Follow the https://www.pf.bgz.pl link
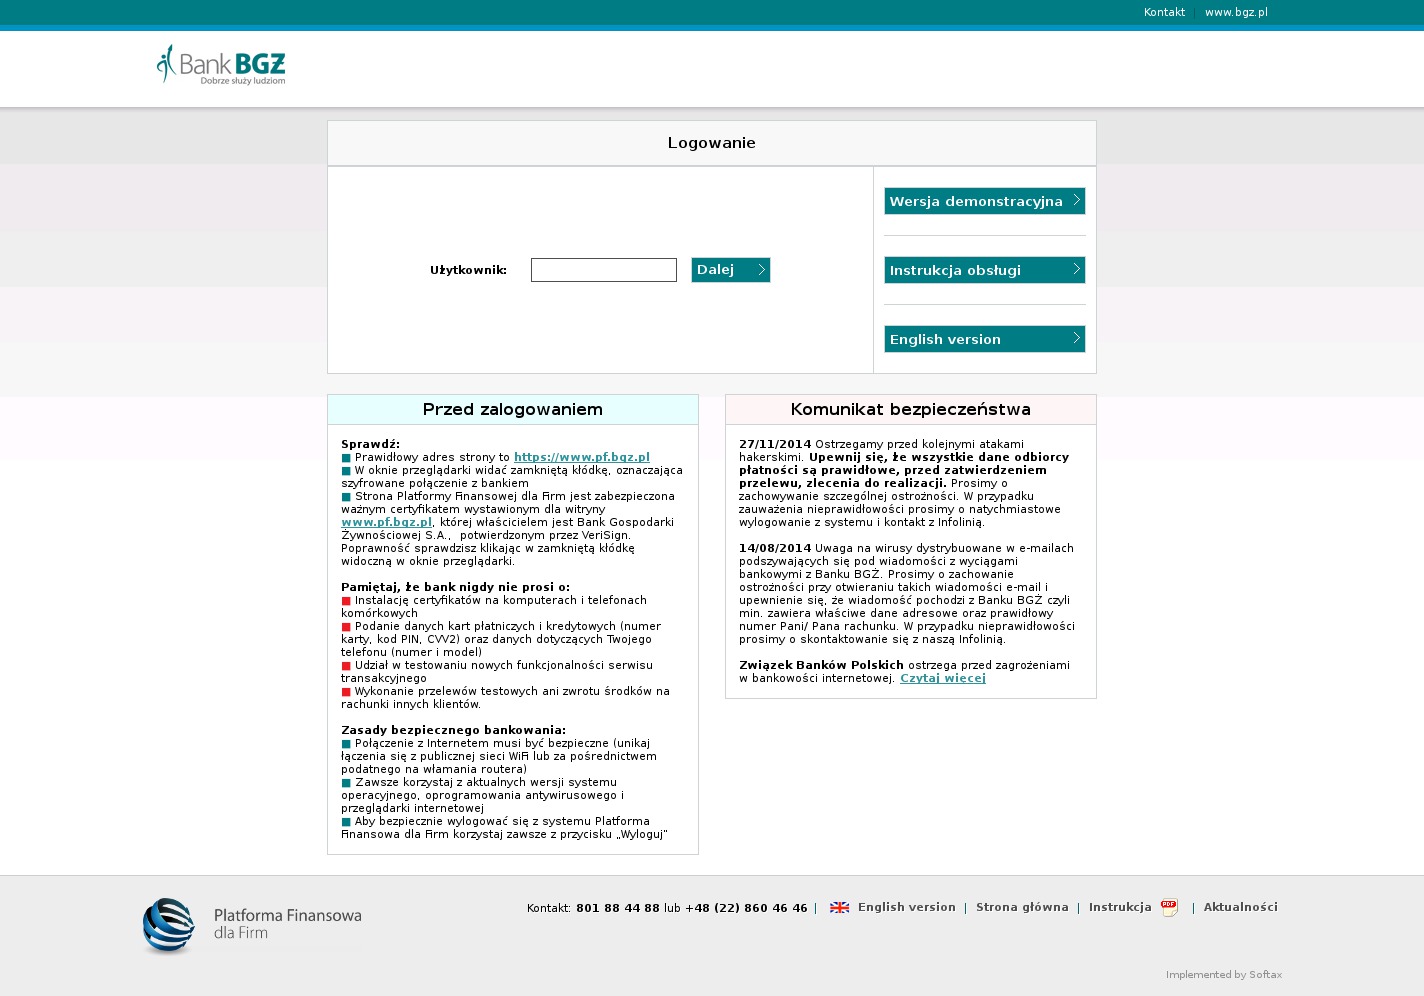The width and height of the screenshot is (1424, 996). [581, 457]
